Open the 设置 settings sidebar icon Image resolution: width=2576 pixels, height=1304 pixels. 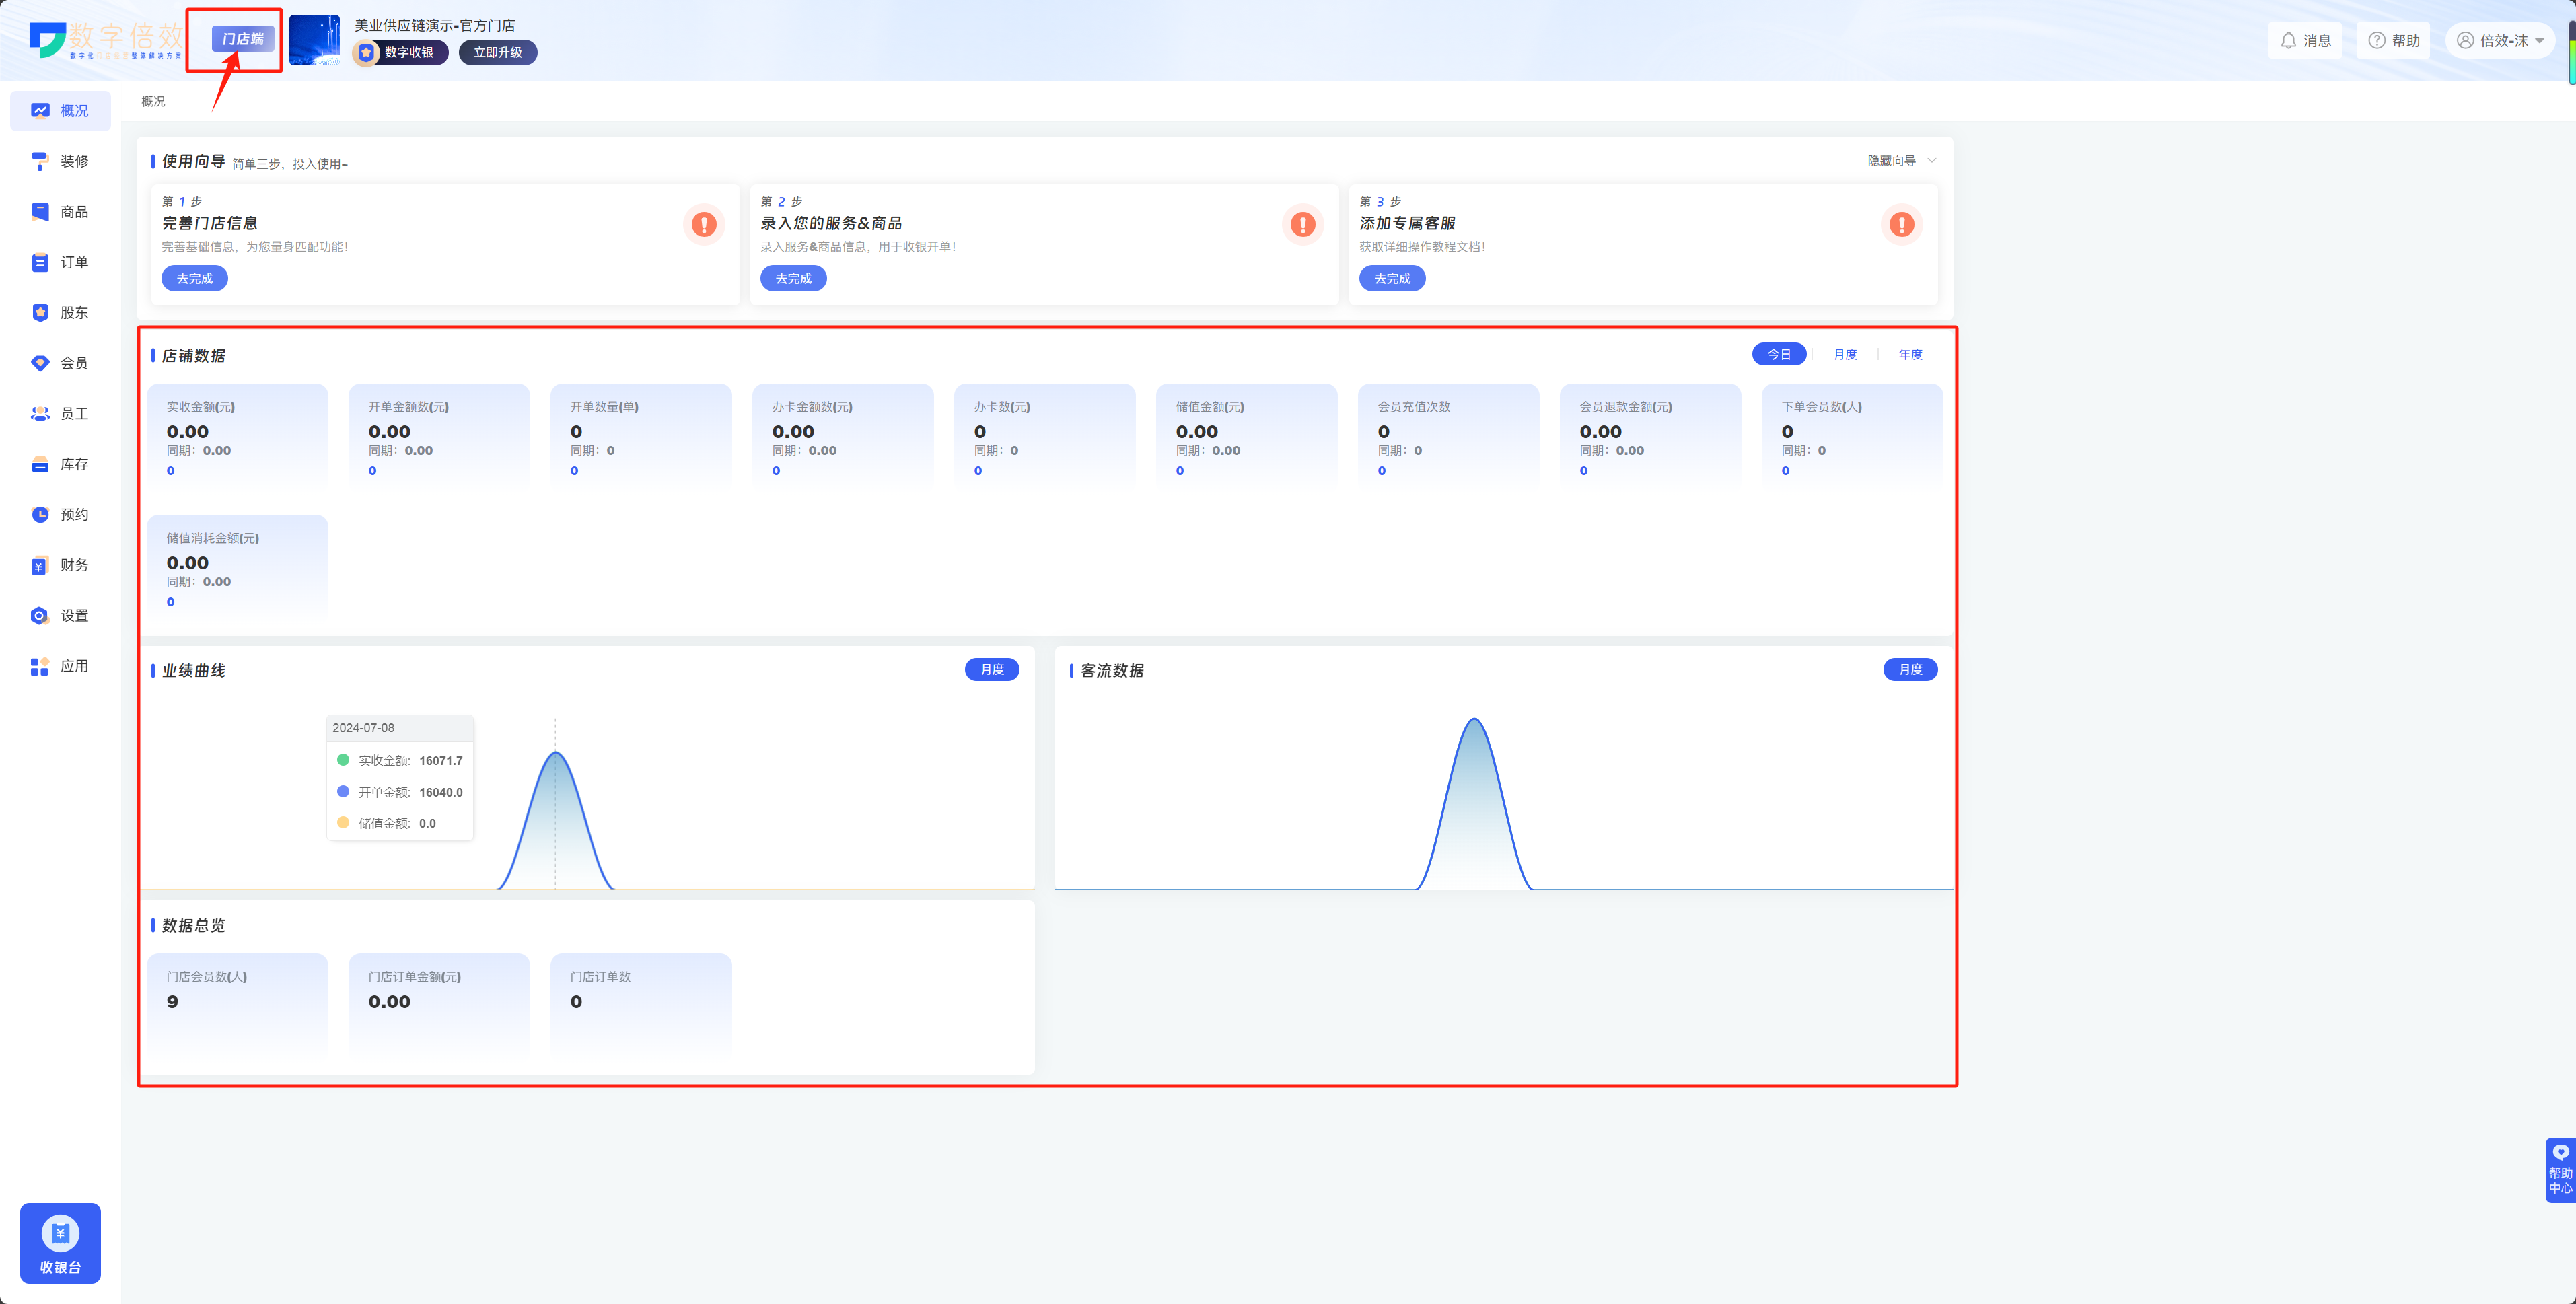[x=40, y=616]
